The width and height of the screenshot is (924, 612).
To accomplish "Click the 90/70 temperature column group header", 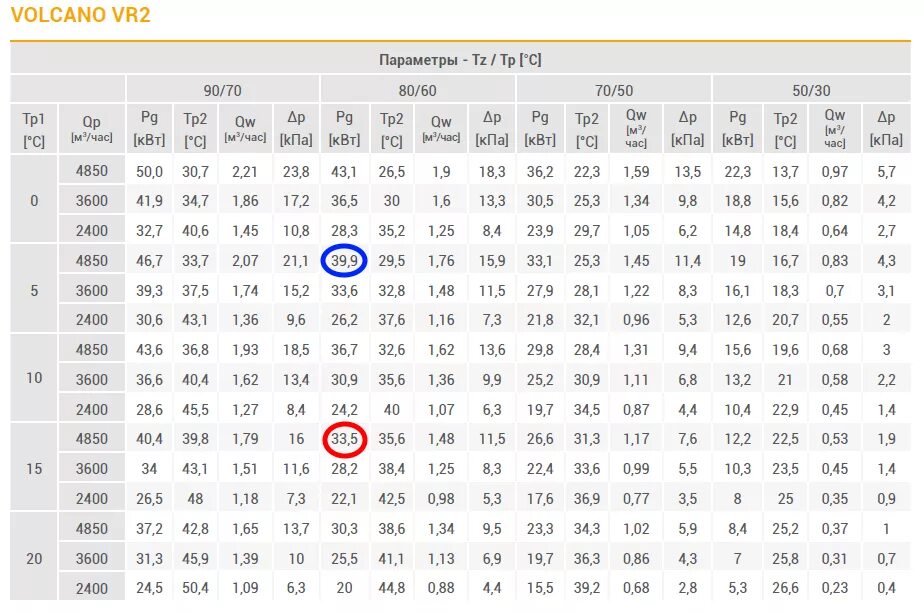I will (x=222, y=90).
